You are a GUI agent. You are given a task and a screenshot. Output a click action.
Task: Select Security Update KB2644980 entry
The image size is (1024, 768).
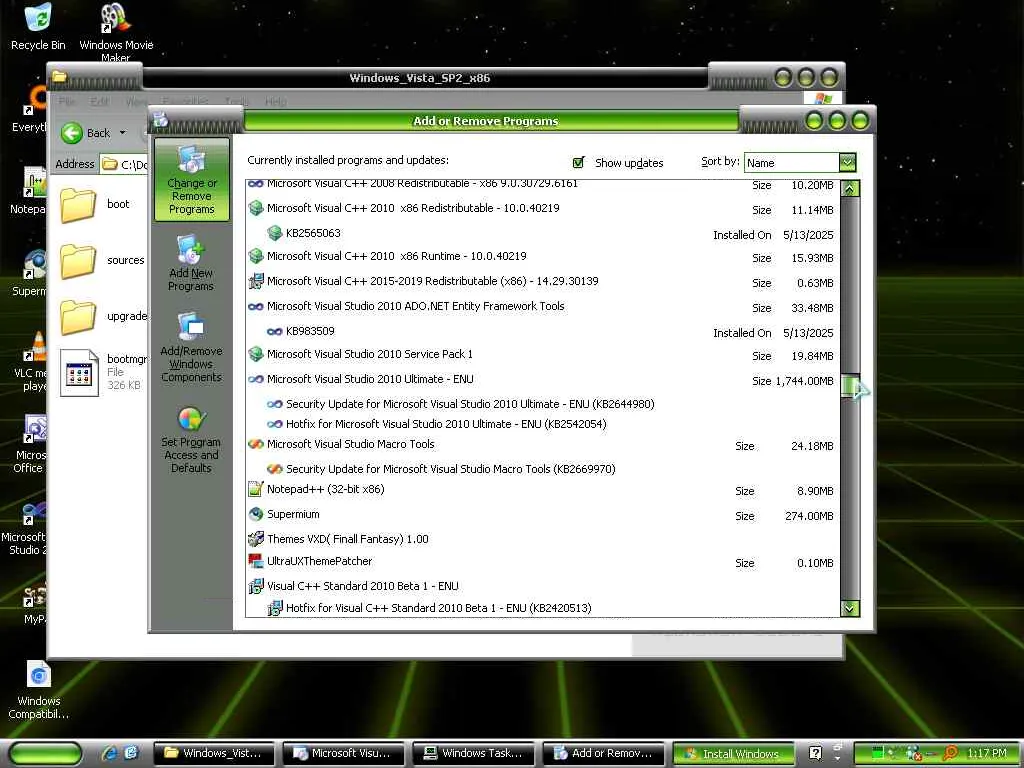tap(470, 404)
